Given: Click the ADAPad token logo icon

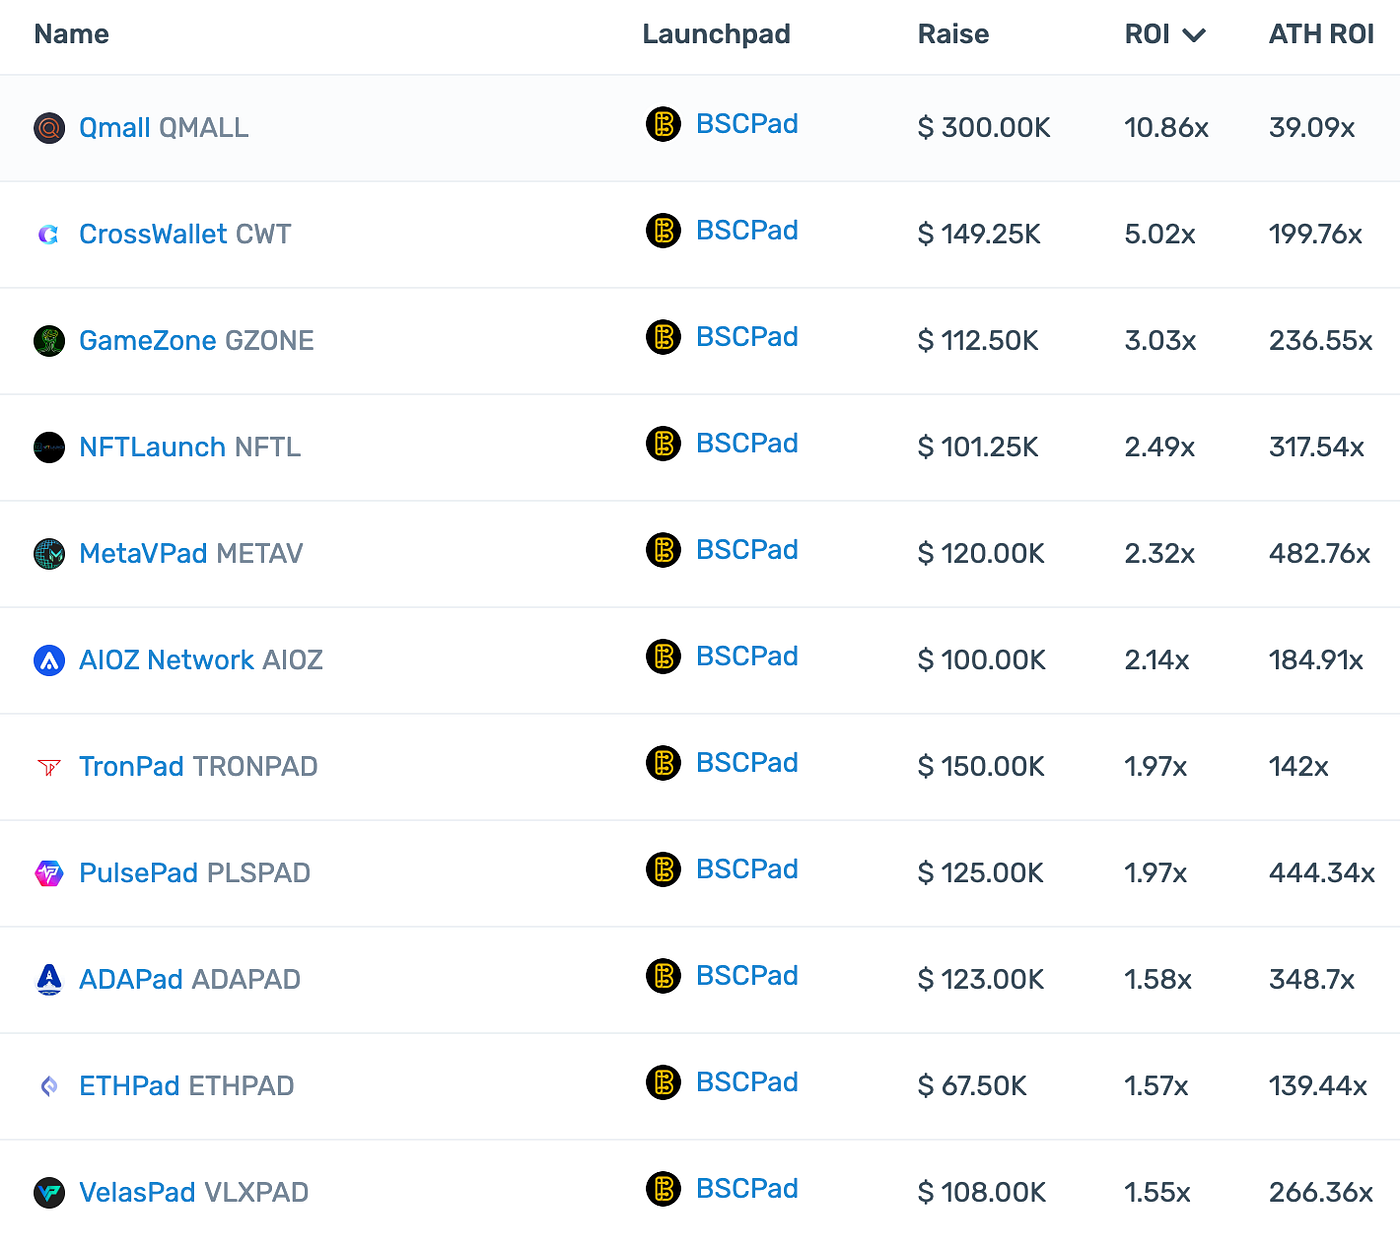Looking at the screenshot, I should coord(49,980).
